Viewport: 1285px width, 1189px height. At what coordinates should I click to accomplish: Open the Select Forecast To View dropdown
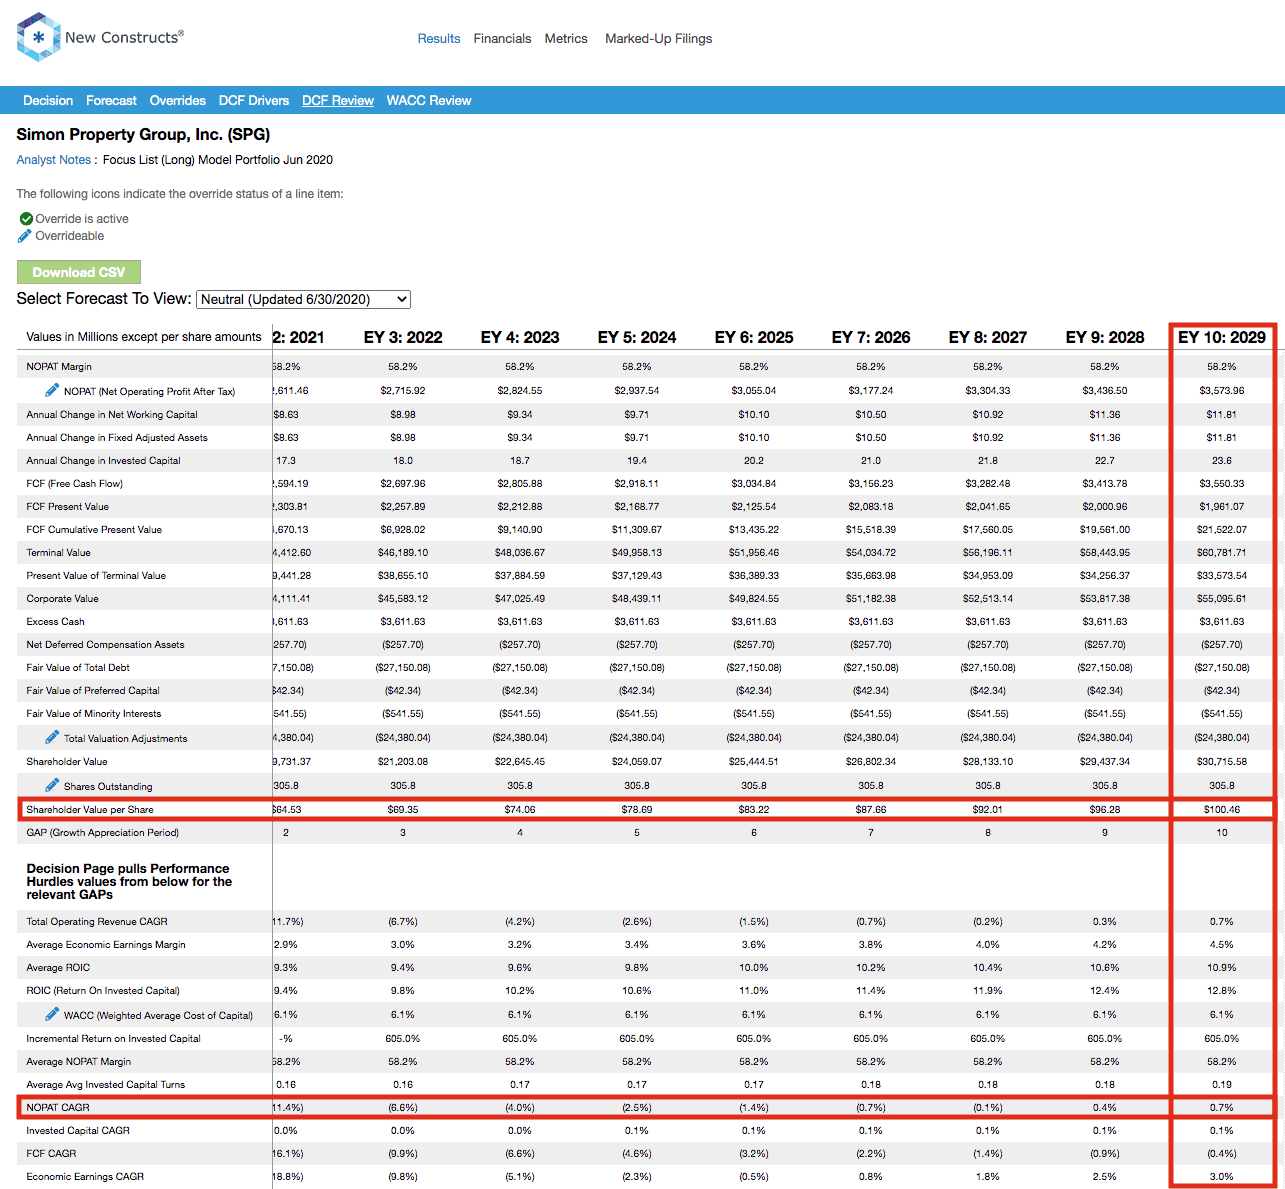pyautogui.click(x=304, y=299)
